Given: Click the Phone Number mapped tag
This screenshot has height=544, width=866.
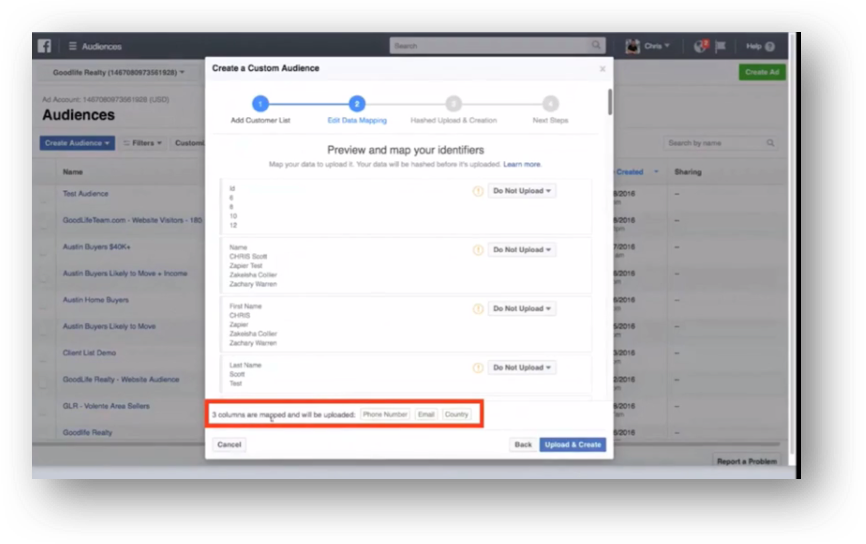Looking at the screenshot, I should point(385,414).
